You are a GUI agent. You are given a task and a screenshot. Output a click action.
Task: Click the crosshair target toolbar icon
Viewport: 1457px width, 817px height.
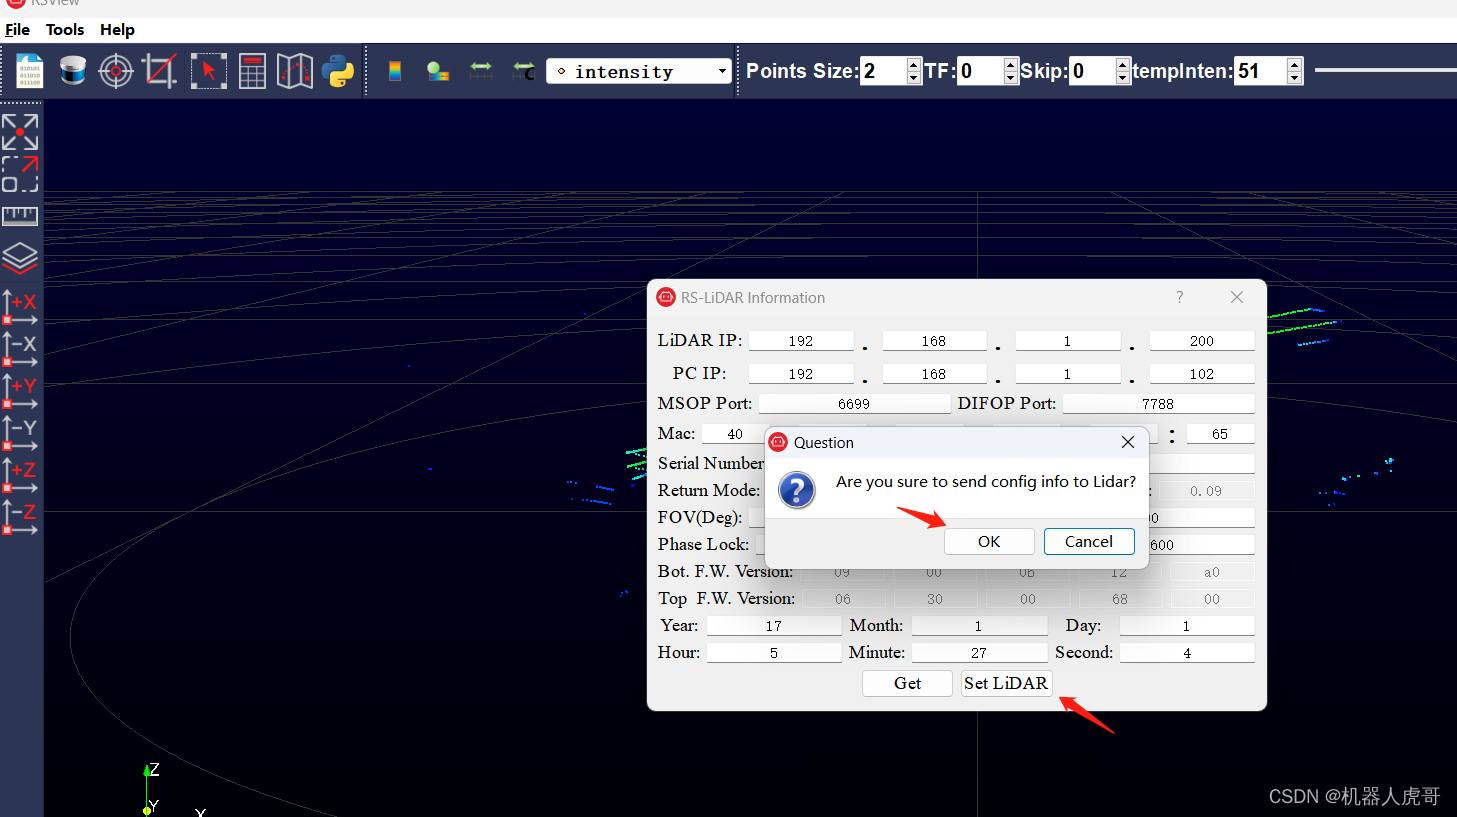click(116, 71)
